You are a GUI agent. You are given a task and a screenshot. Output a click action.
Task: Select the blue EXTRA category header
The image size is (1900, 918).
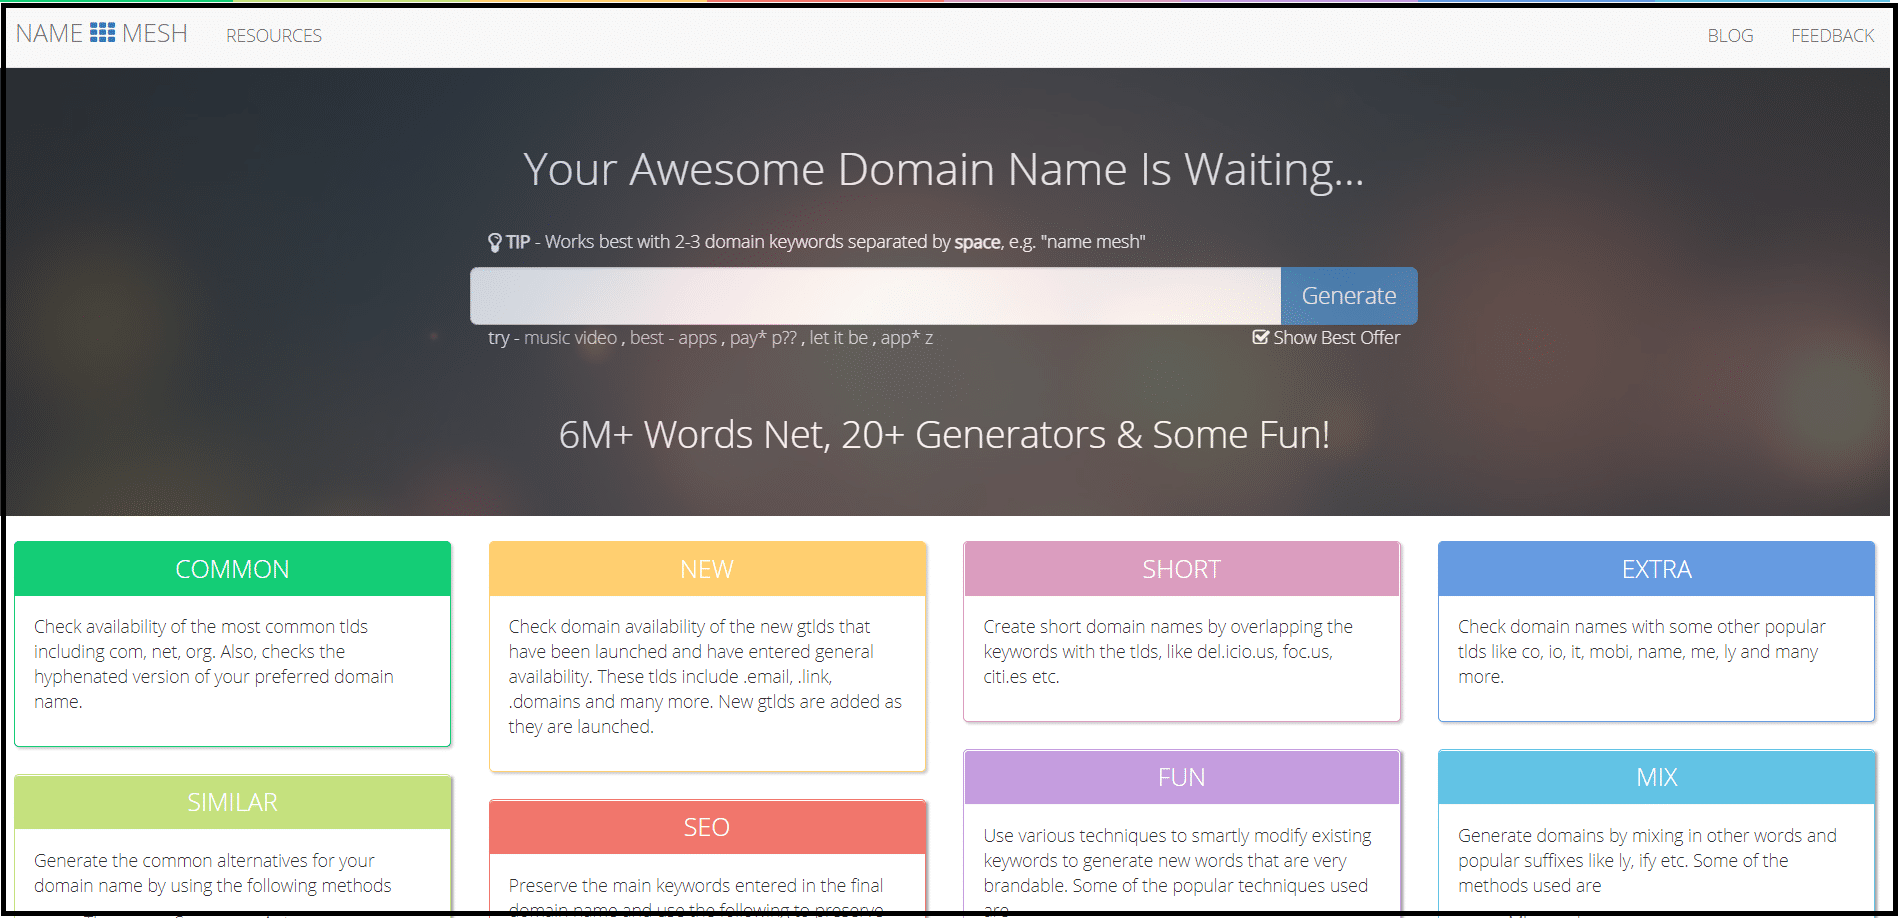(x=1656, y=569)
